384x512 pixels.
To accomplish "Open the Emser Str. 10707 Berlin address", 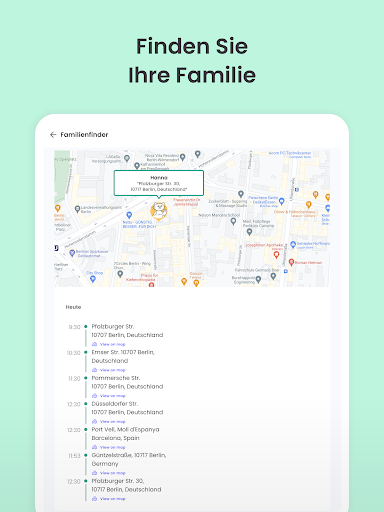I will coord(123,356).
